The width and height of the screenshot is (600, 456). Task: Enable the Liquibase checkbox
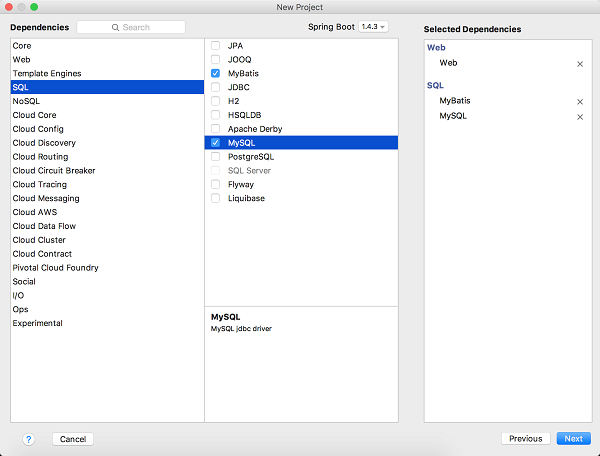(216, 198)
